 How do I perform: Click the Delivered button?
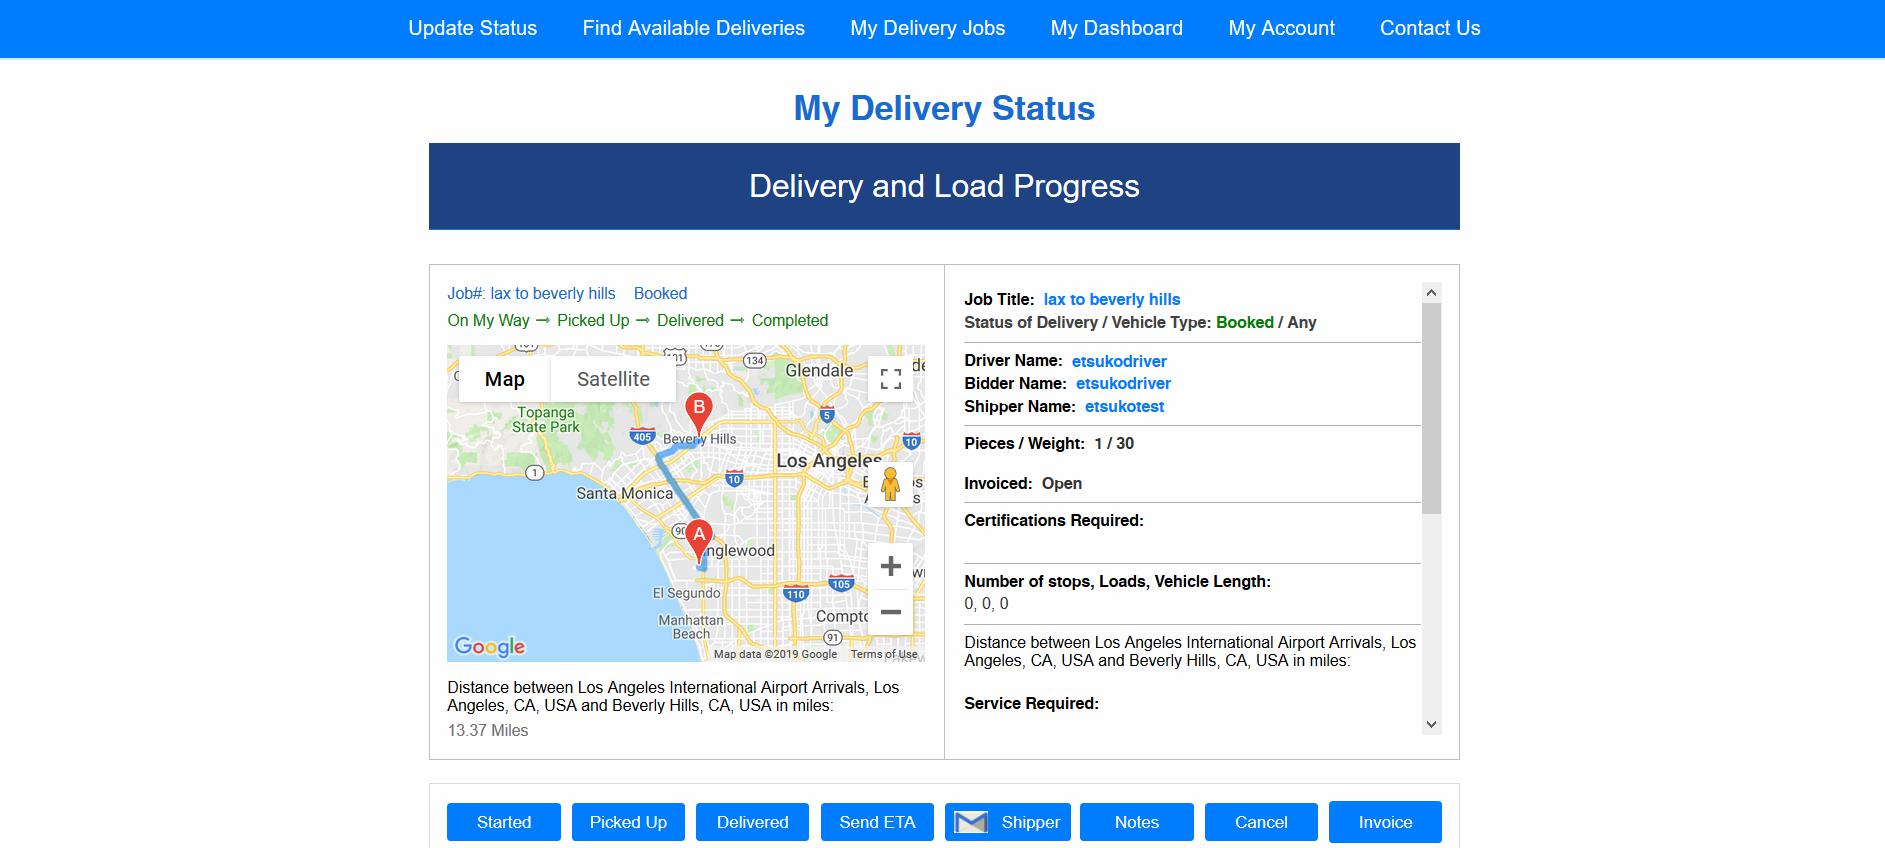[753, 822]
